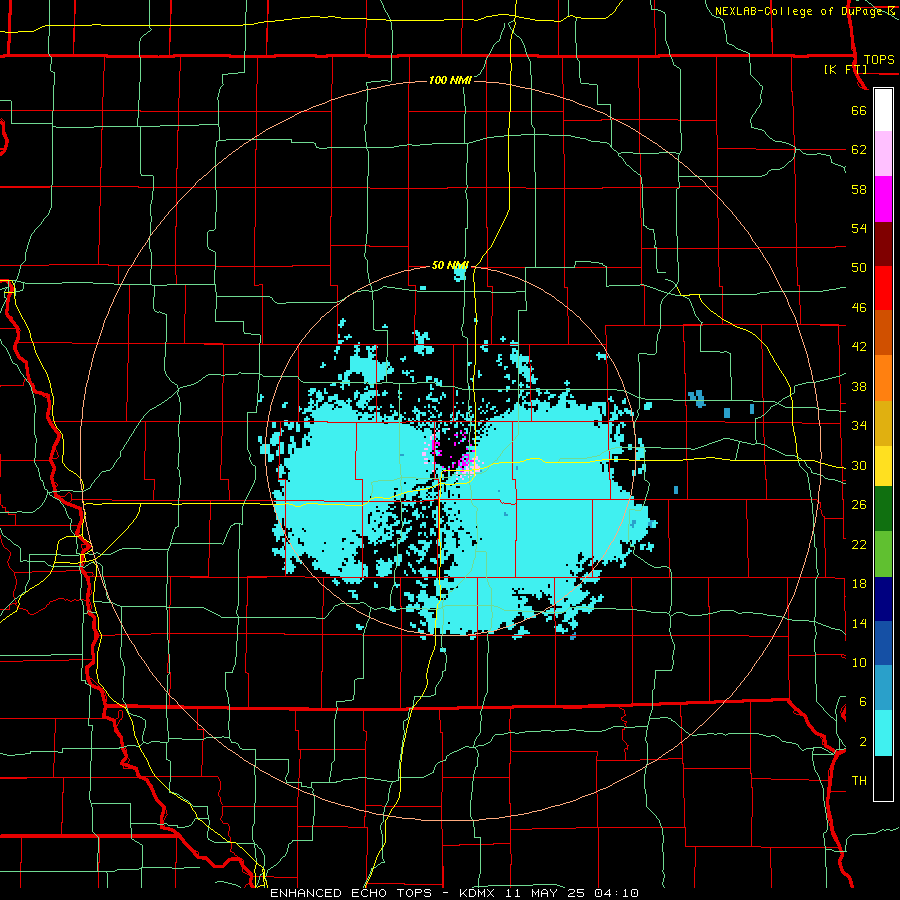Click the gold swatch in the legend
This screenshot has width=900, height=900.
click(x=883, y=423)
